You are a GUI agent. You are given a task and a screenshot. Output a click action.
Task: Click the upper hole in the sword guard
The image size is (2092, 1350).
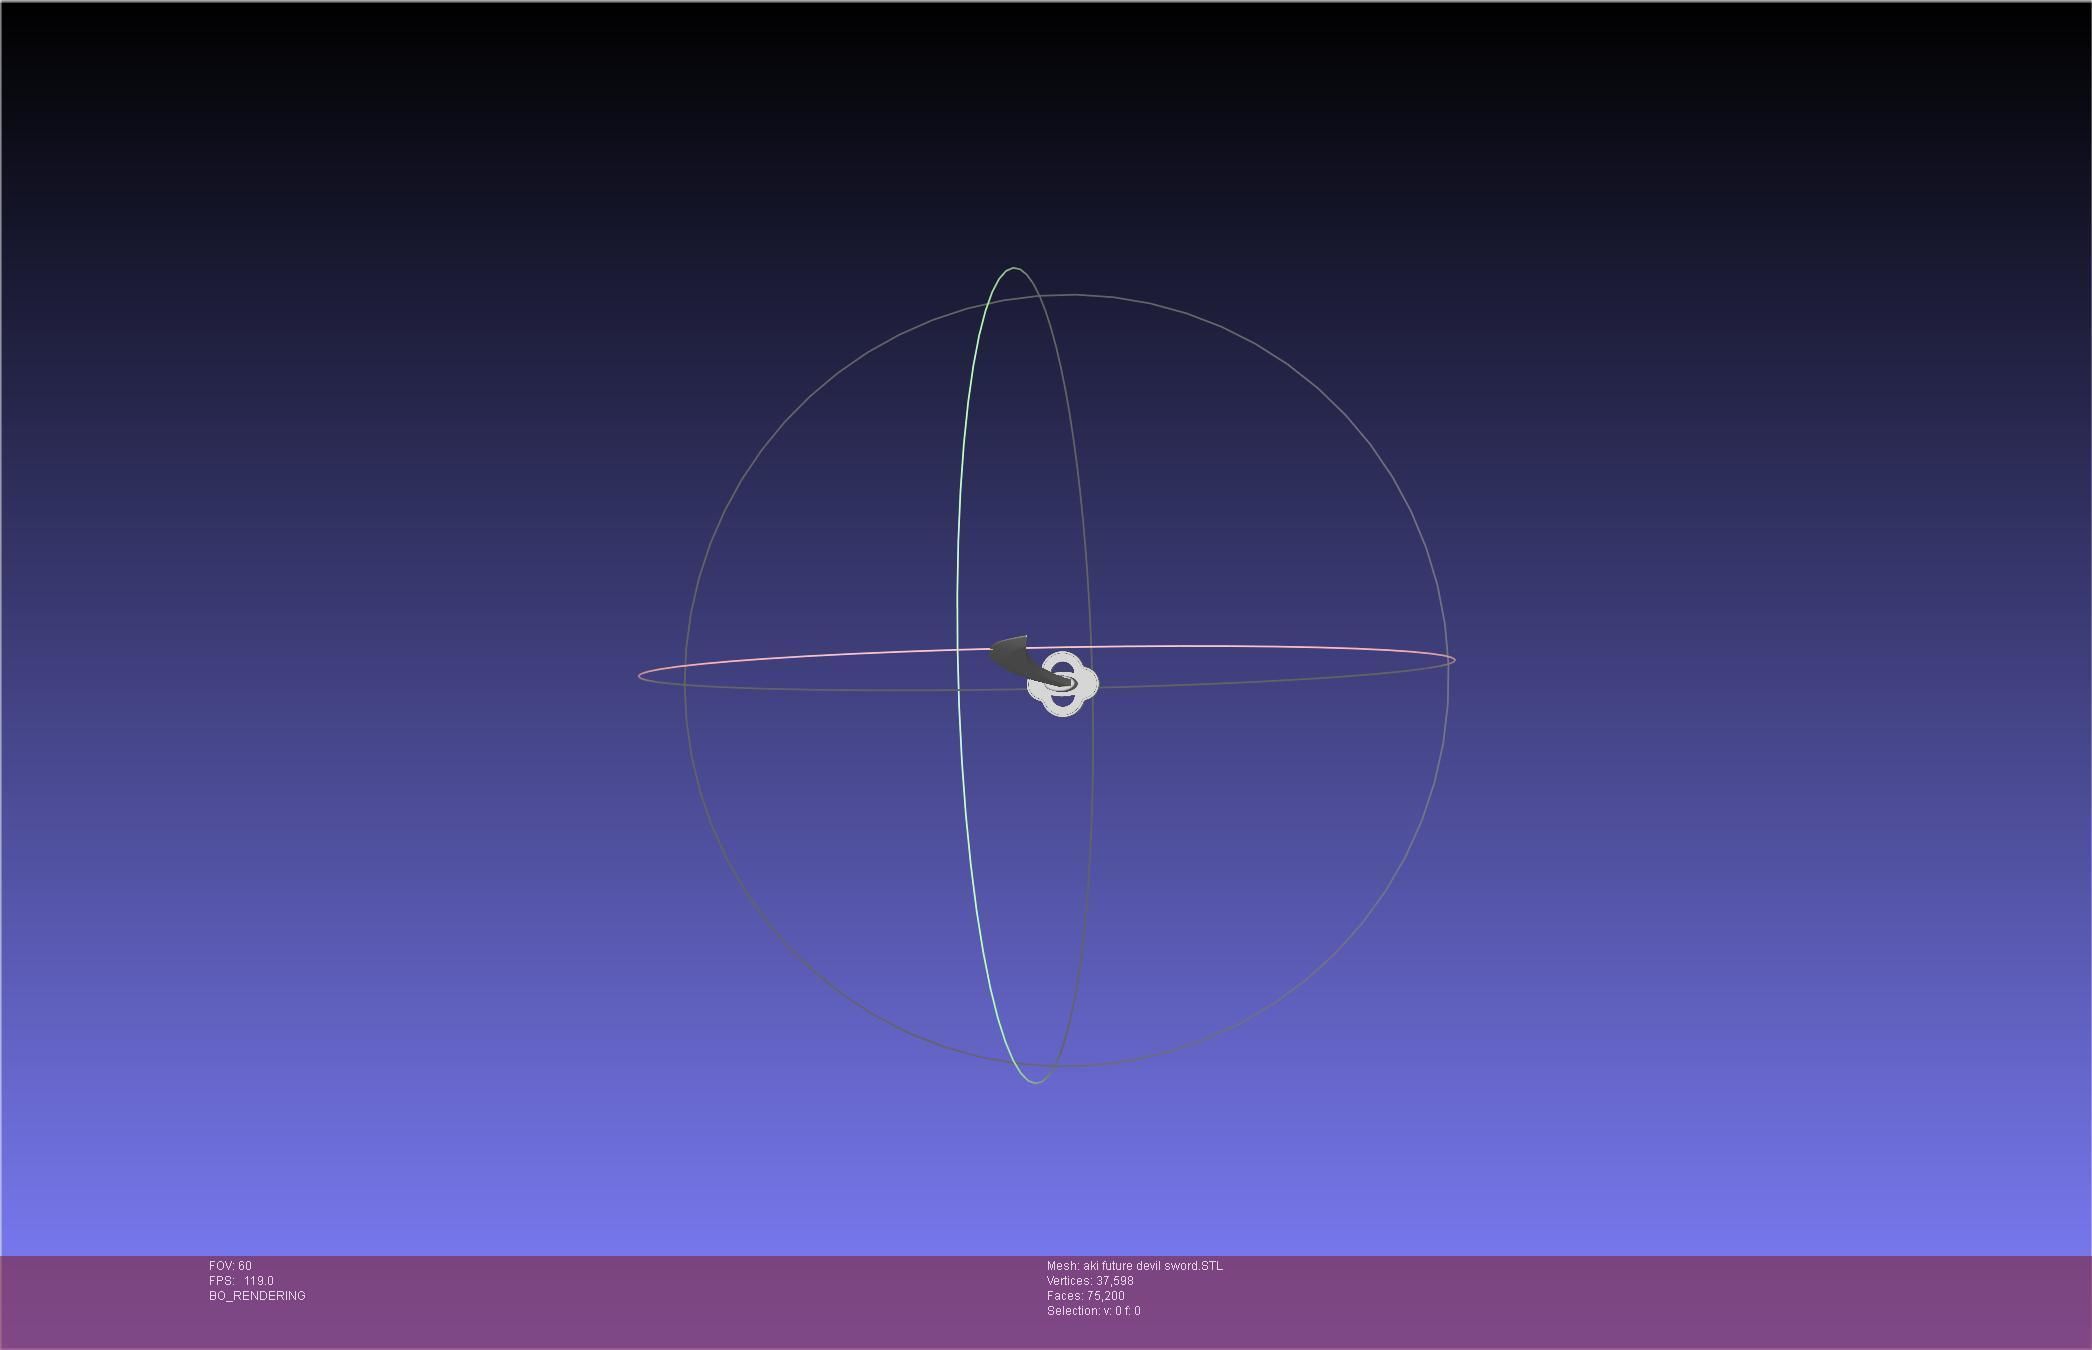pos(1062,667)
